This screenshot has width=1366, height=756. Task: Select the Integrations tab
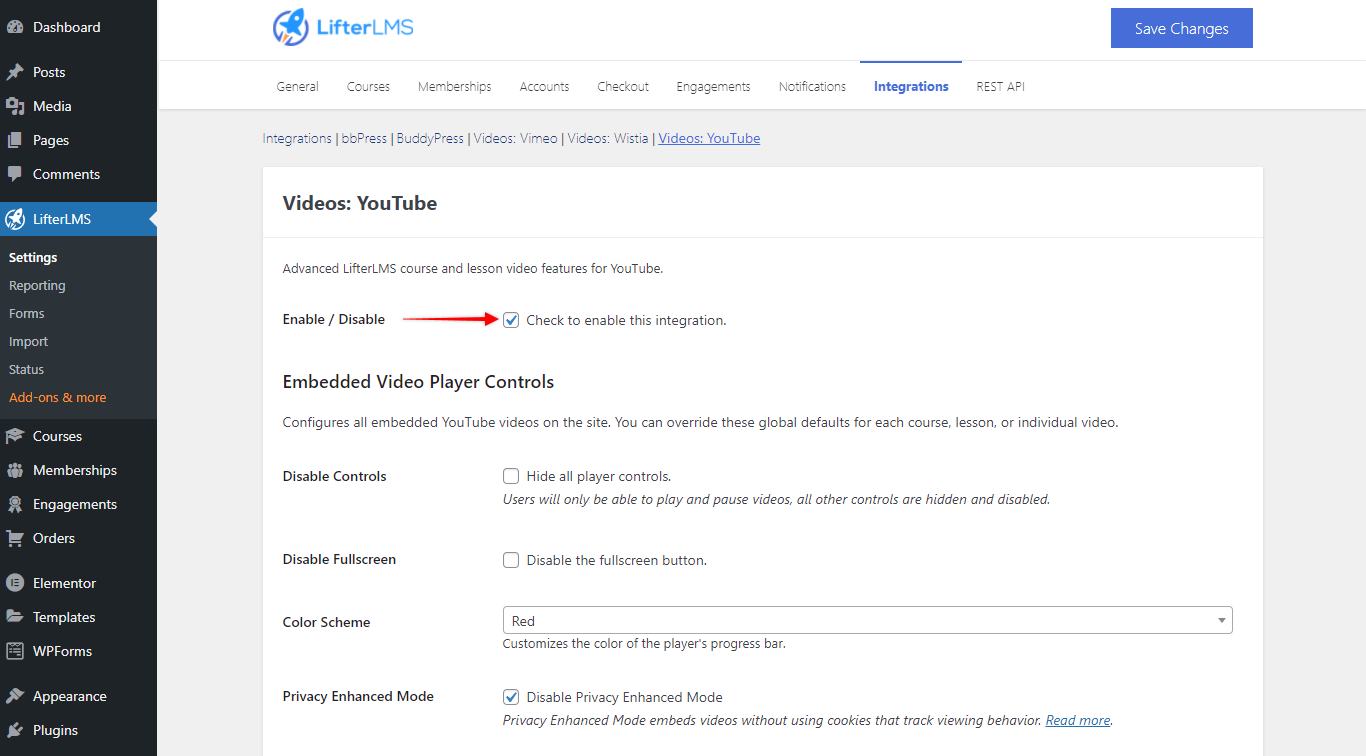911,86
